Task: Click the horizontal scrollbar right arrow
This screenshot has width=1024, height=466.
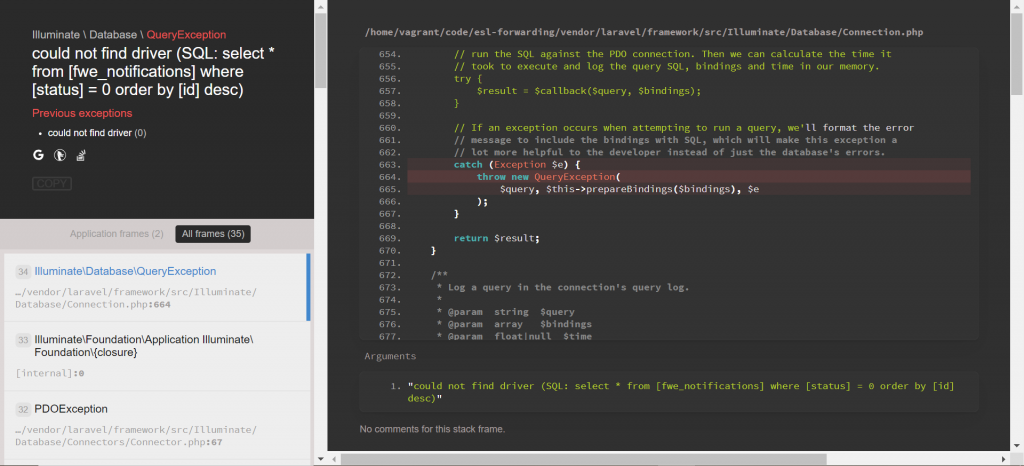Action: (1003, 459)
